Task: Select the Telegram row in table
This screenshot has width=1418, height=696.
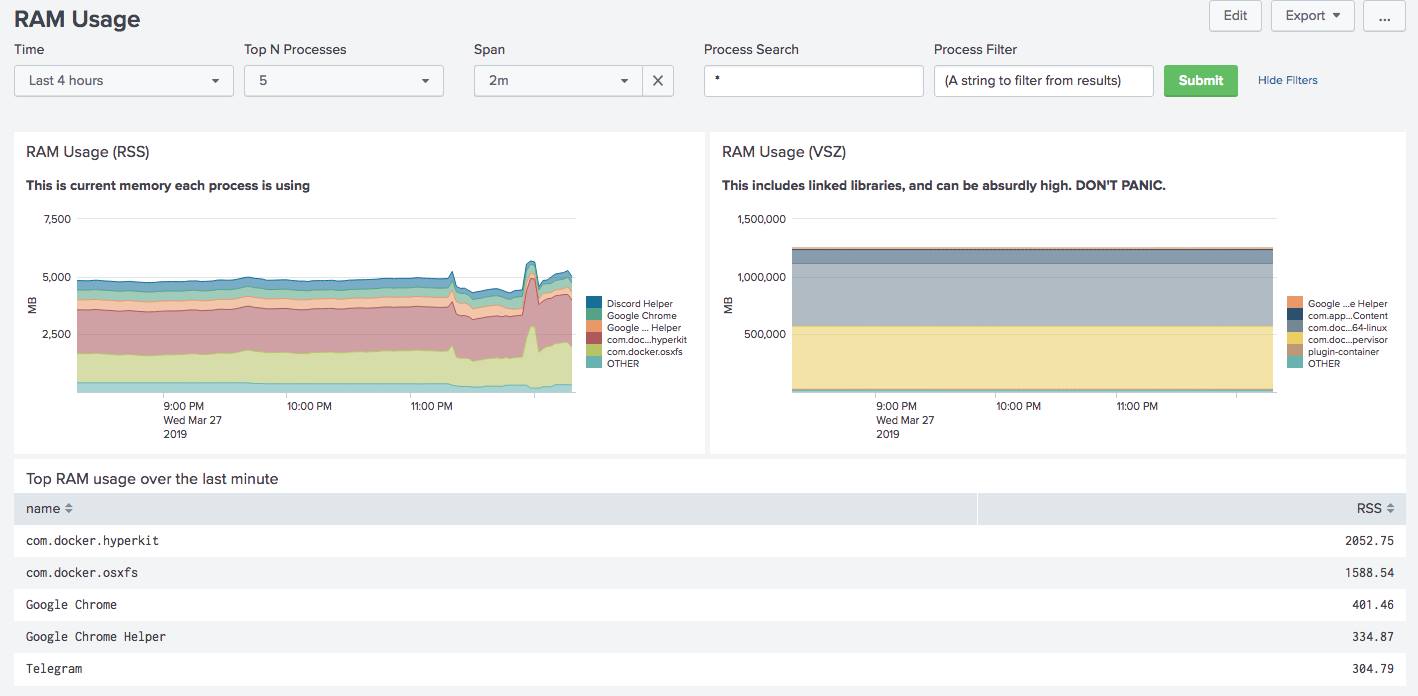Action: (709, 669)
